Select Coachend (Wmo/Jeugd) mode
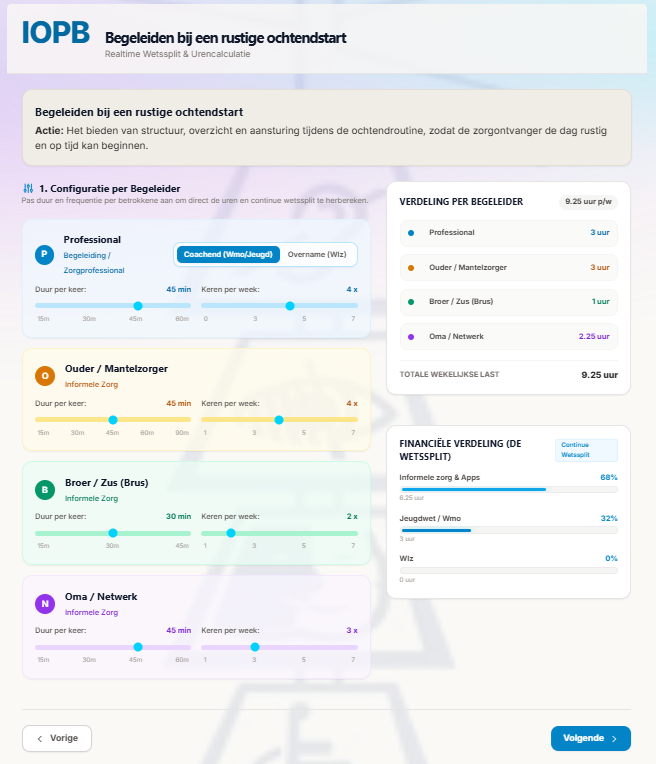 pyautogui.click(x=228, y=254)
